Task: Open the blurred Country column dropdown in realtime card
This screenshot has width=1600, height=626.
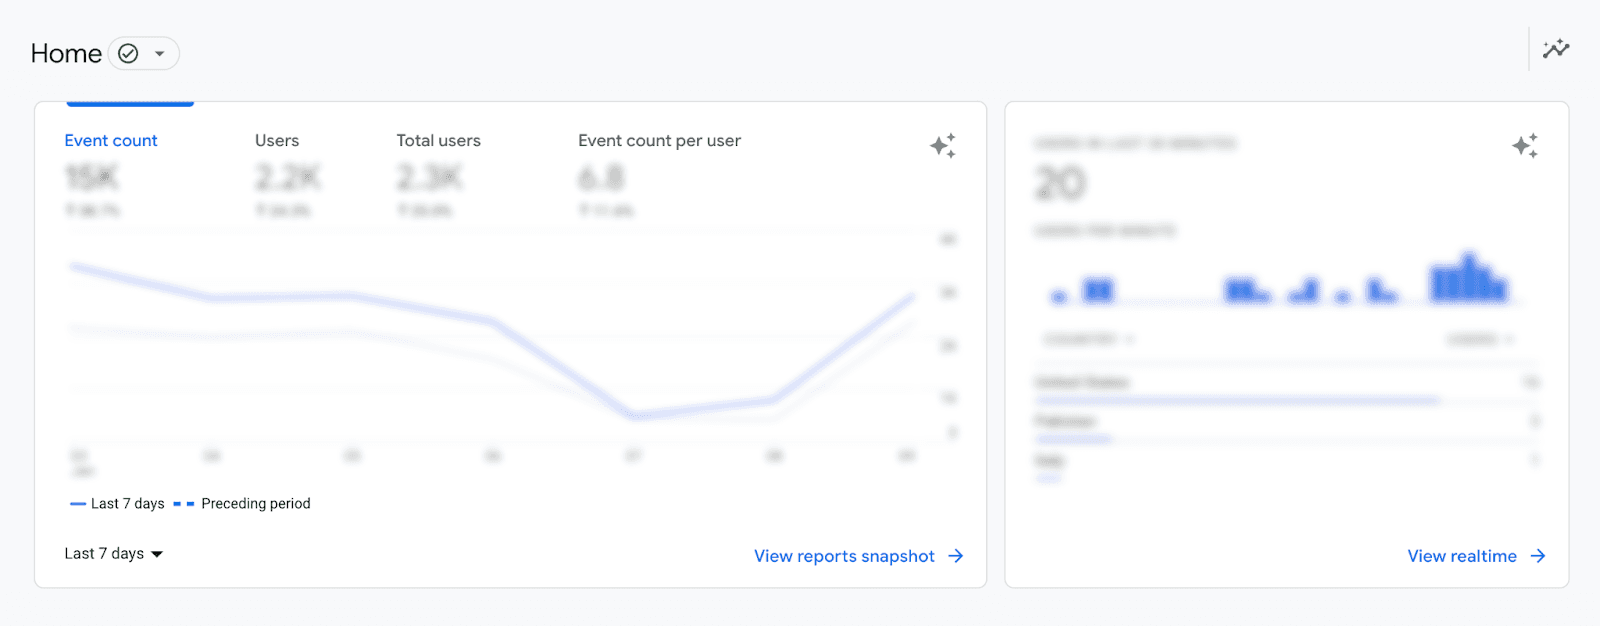Action: tap(1088, 340)
